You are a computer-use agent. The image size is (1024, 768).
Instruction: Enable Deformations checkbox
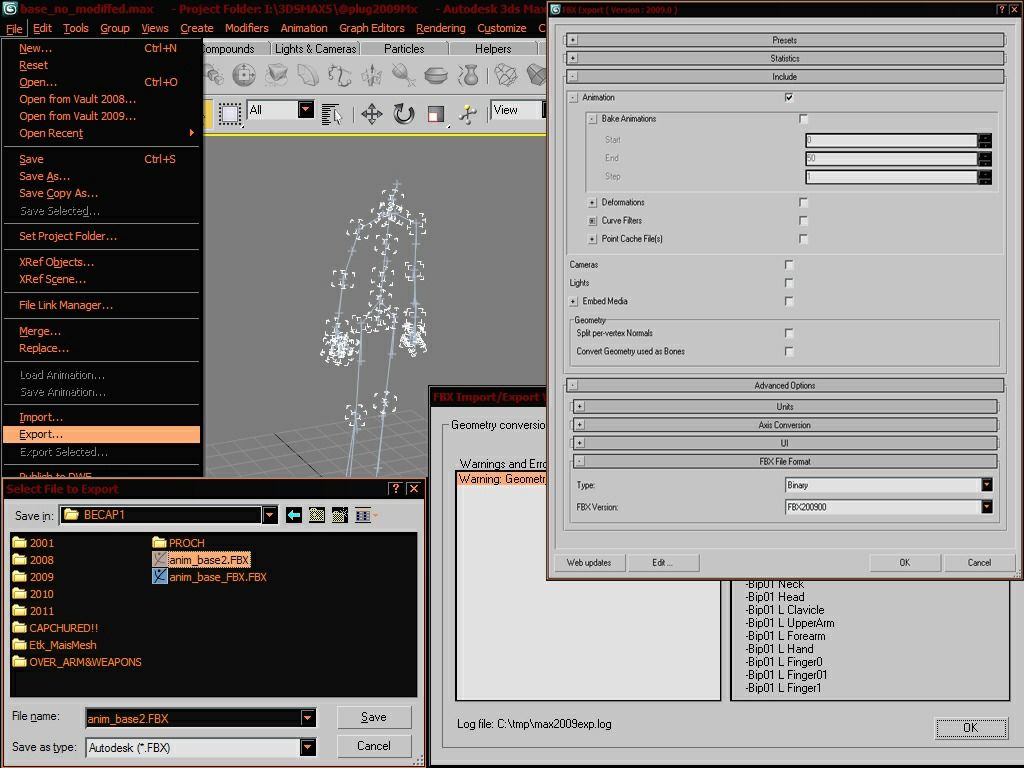pos(803,202)
